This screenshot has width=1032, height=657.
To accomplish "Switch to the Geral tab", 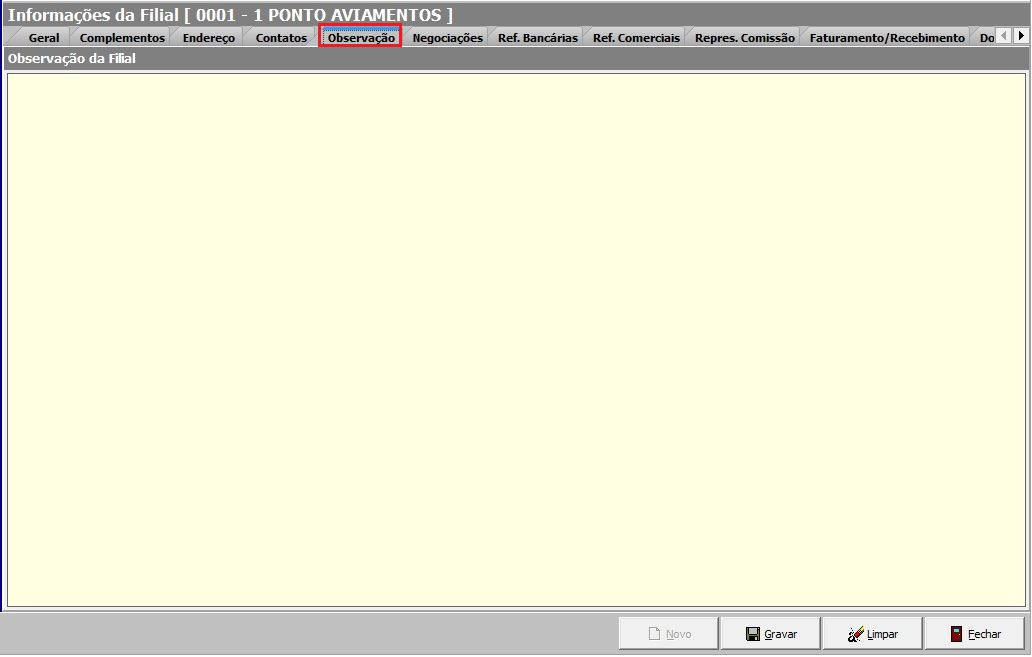I will click(44, 38).
